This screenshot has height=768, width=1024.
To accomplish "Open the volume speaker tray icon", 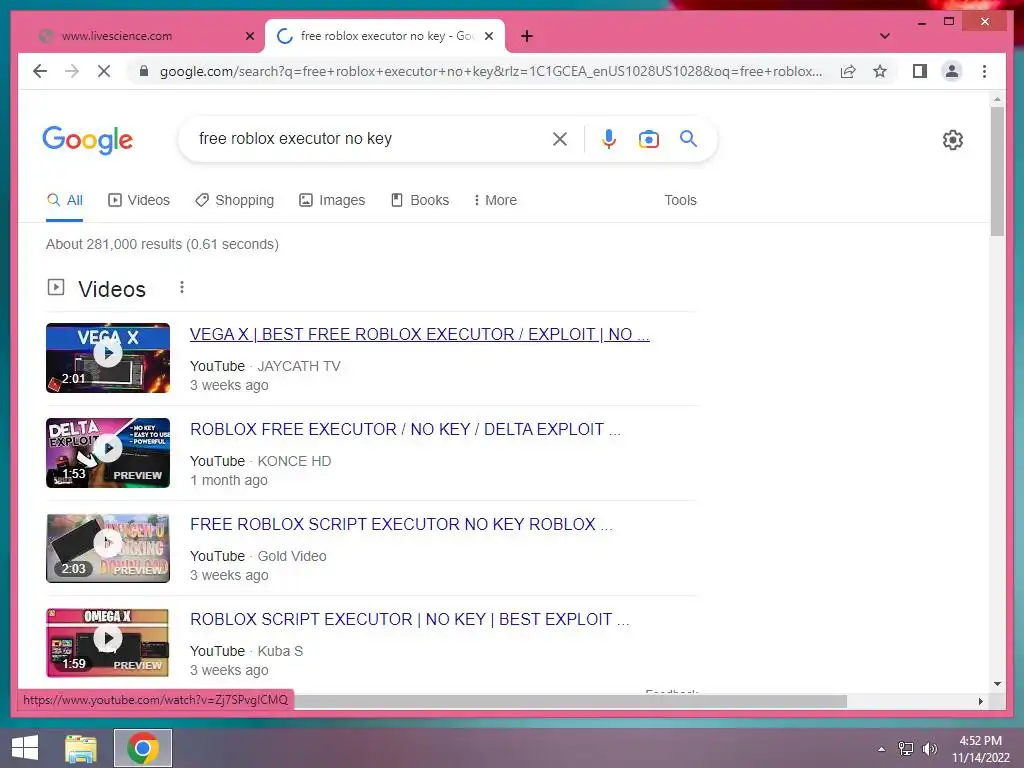I will [x=929, y=749].
